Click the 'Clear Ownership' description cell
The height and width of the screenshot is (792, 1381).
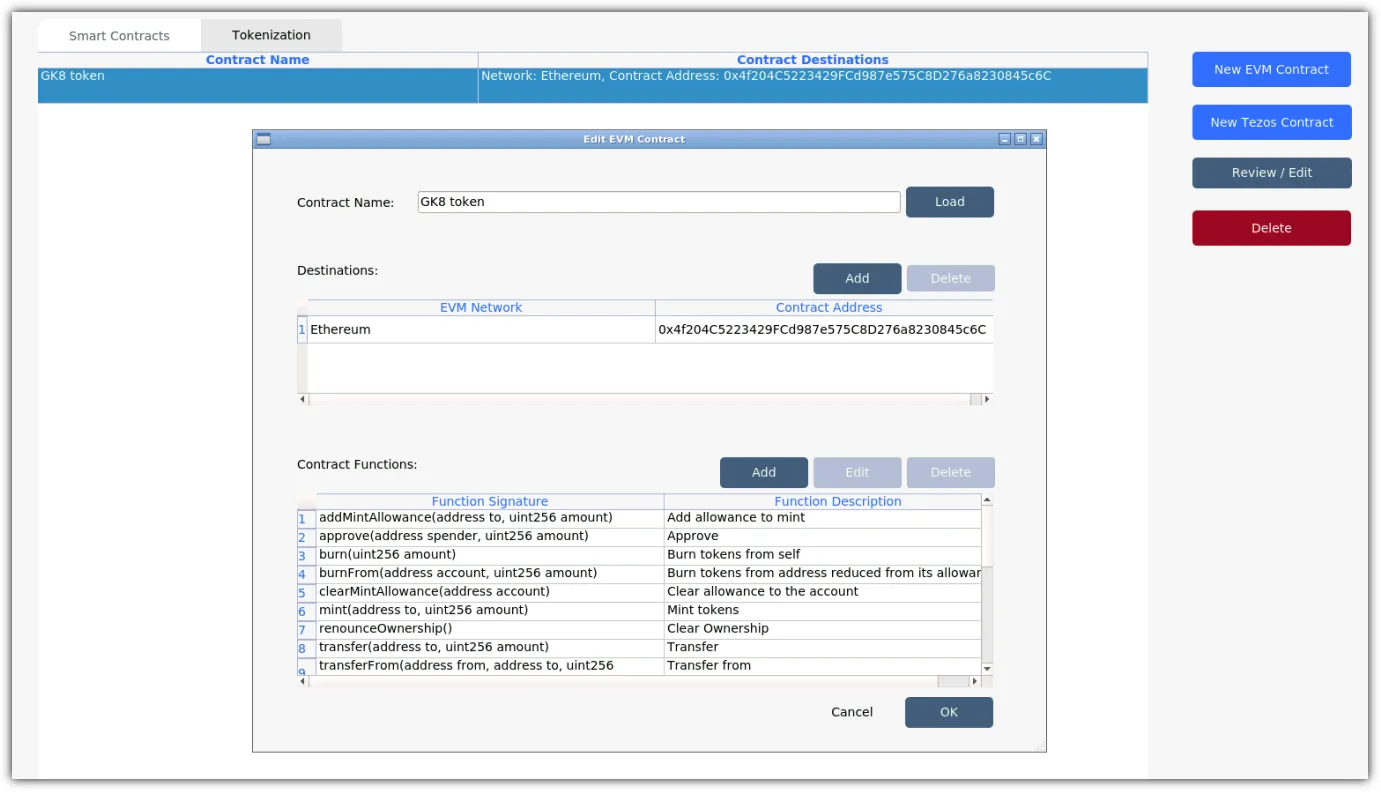point(822,629)
